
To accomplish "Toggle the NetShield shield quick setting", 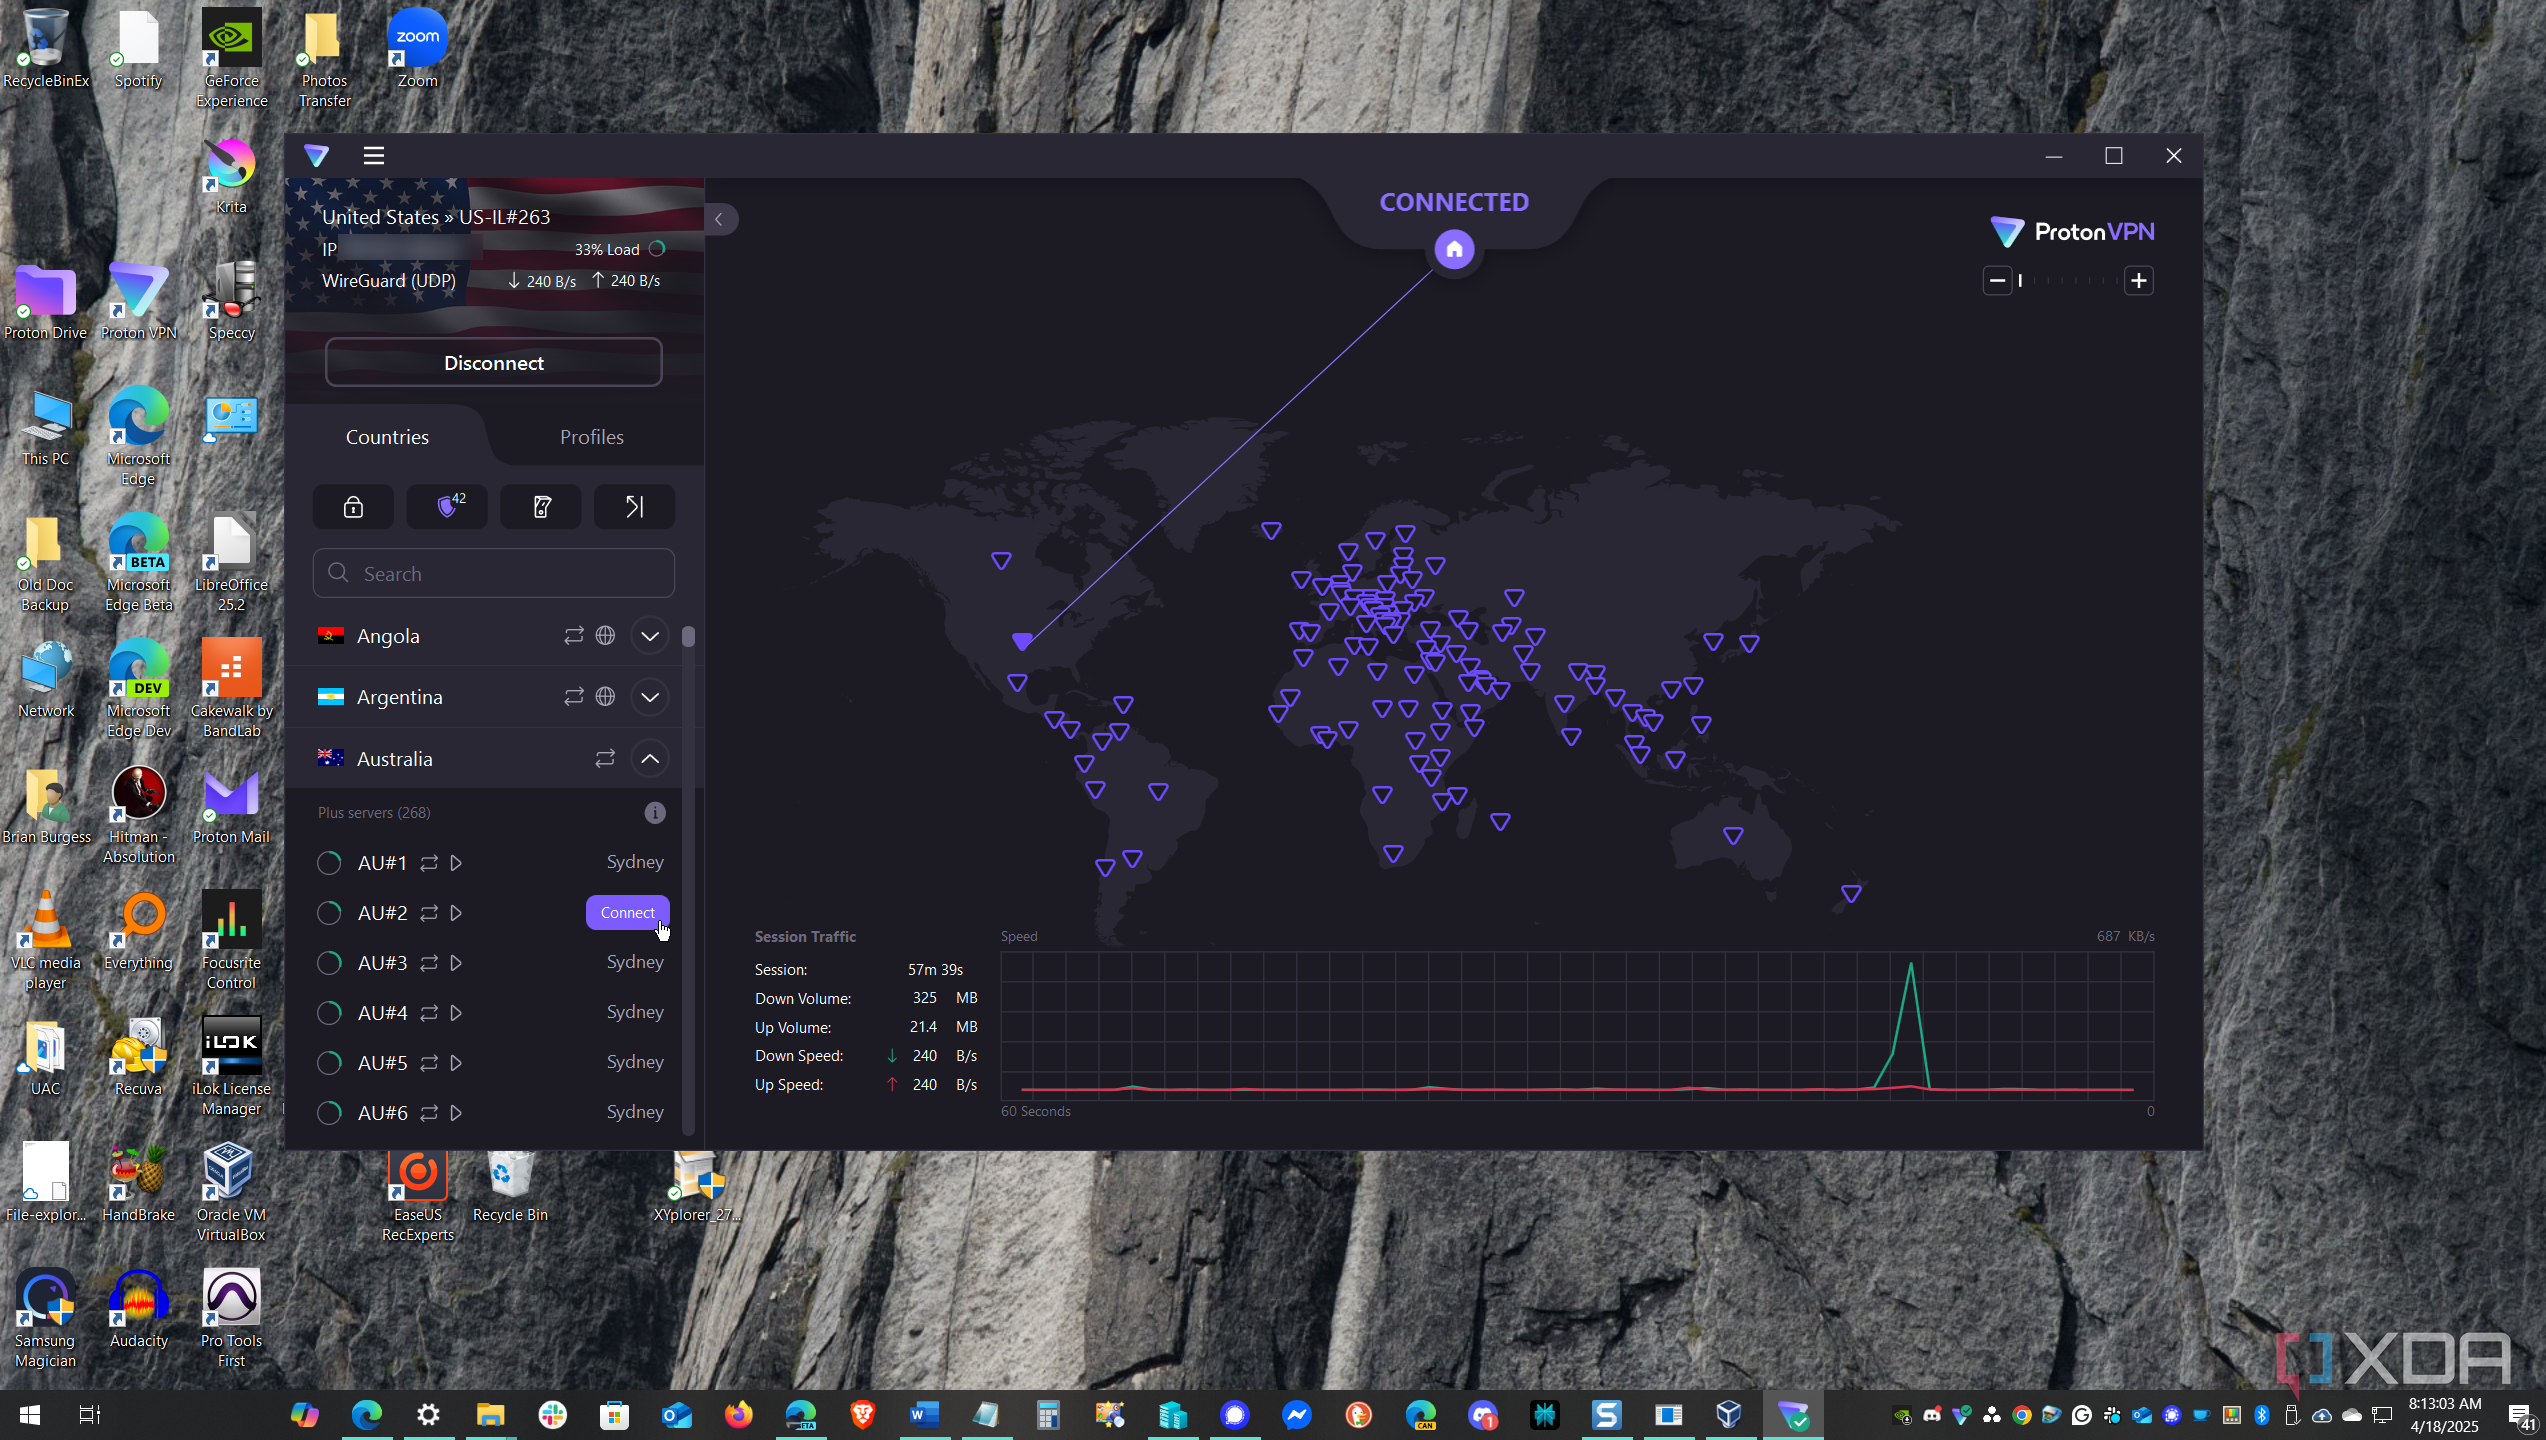I will pyautogui.click(x=447, y=507).
